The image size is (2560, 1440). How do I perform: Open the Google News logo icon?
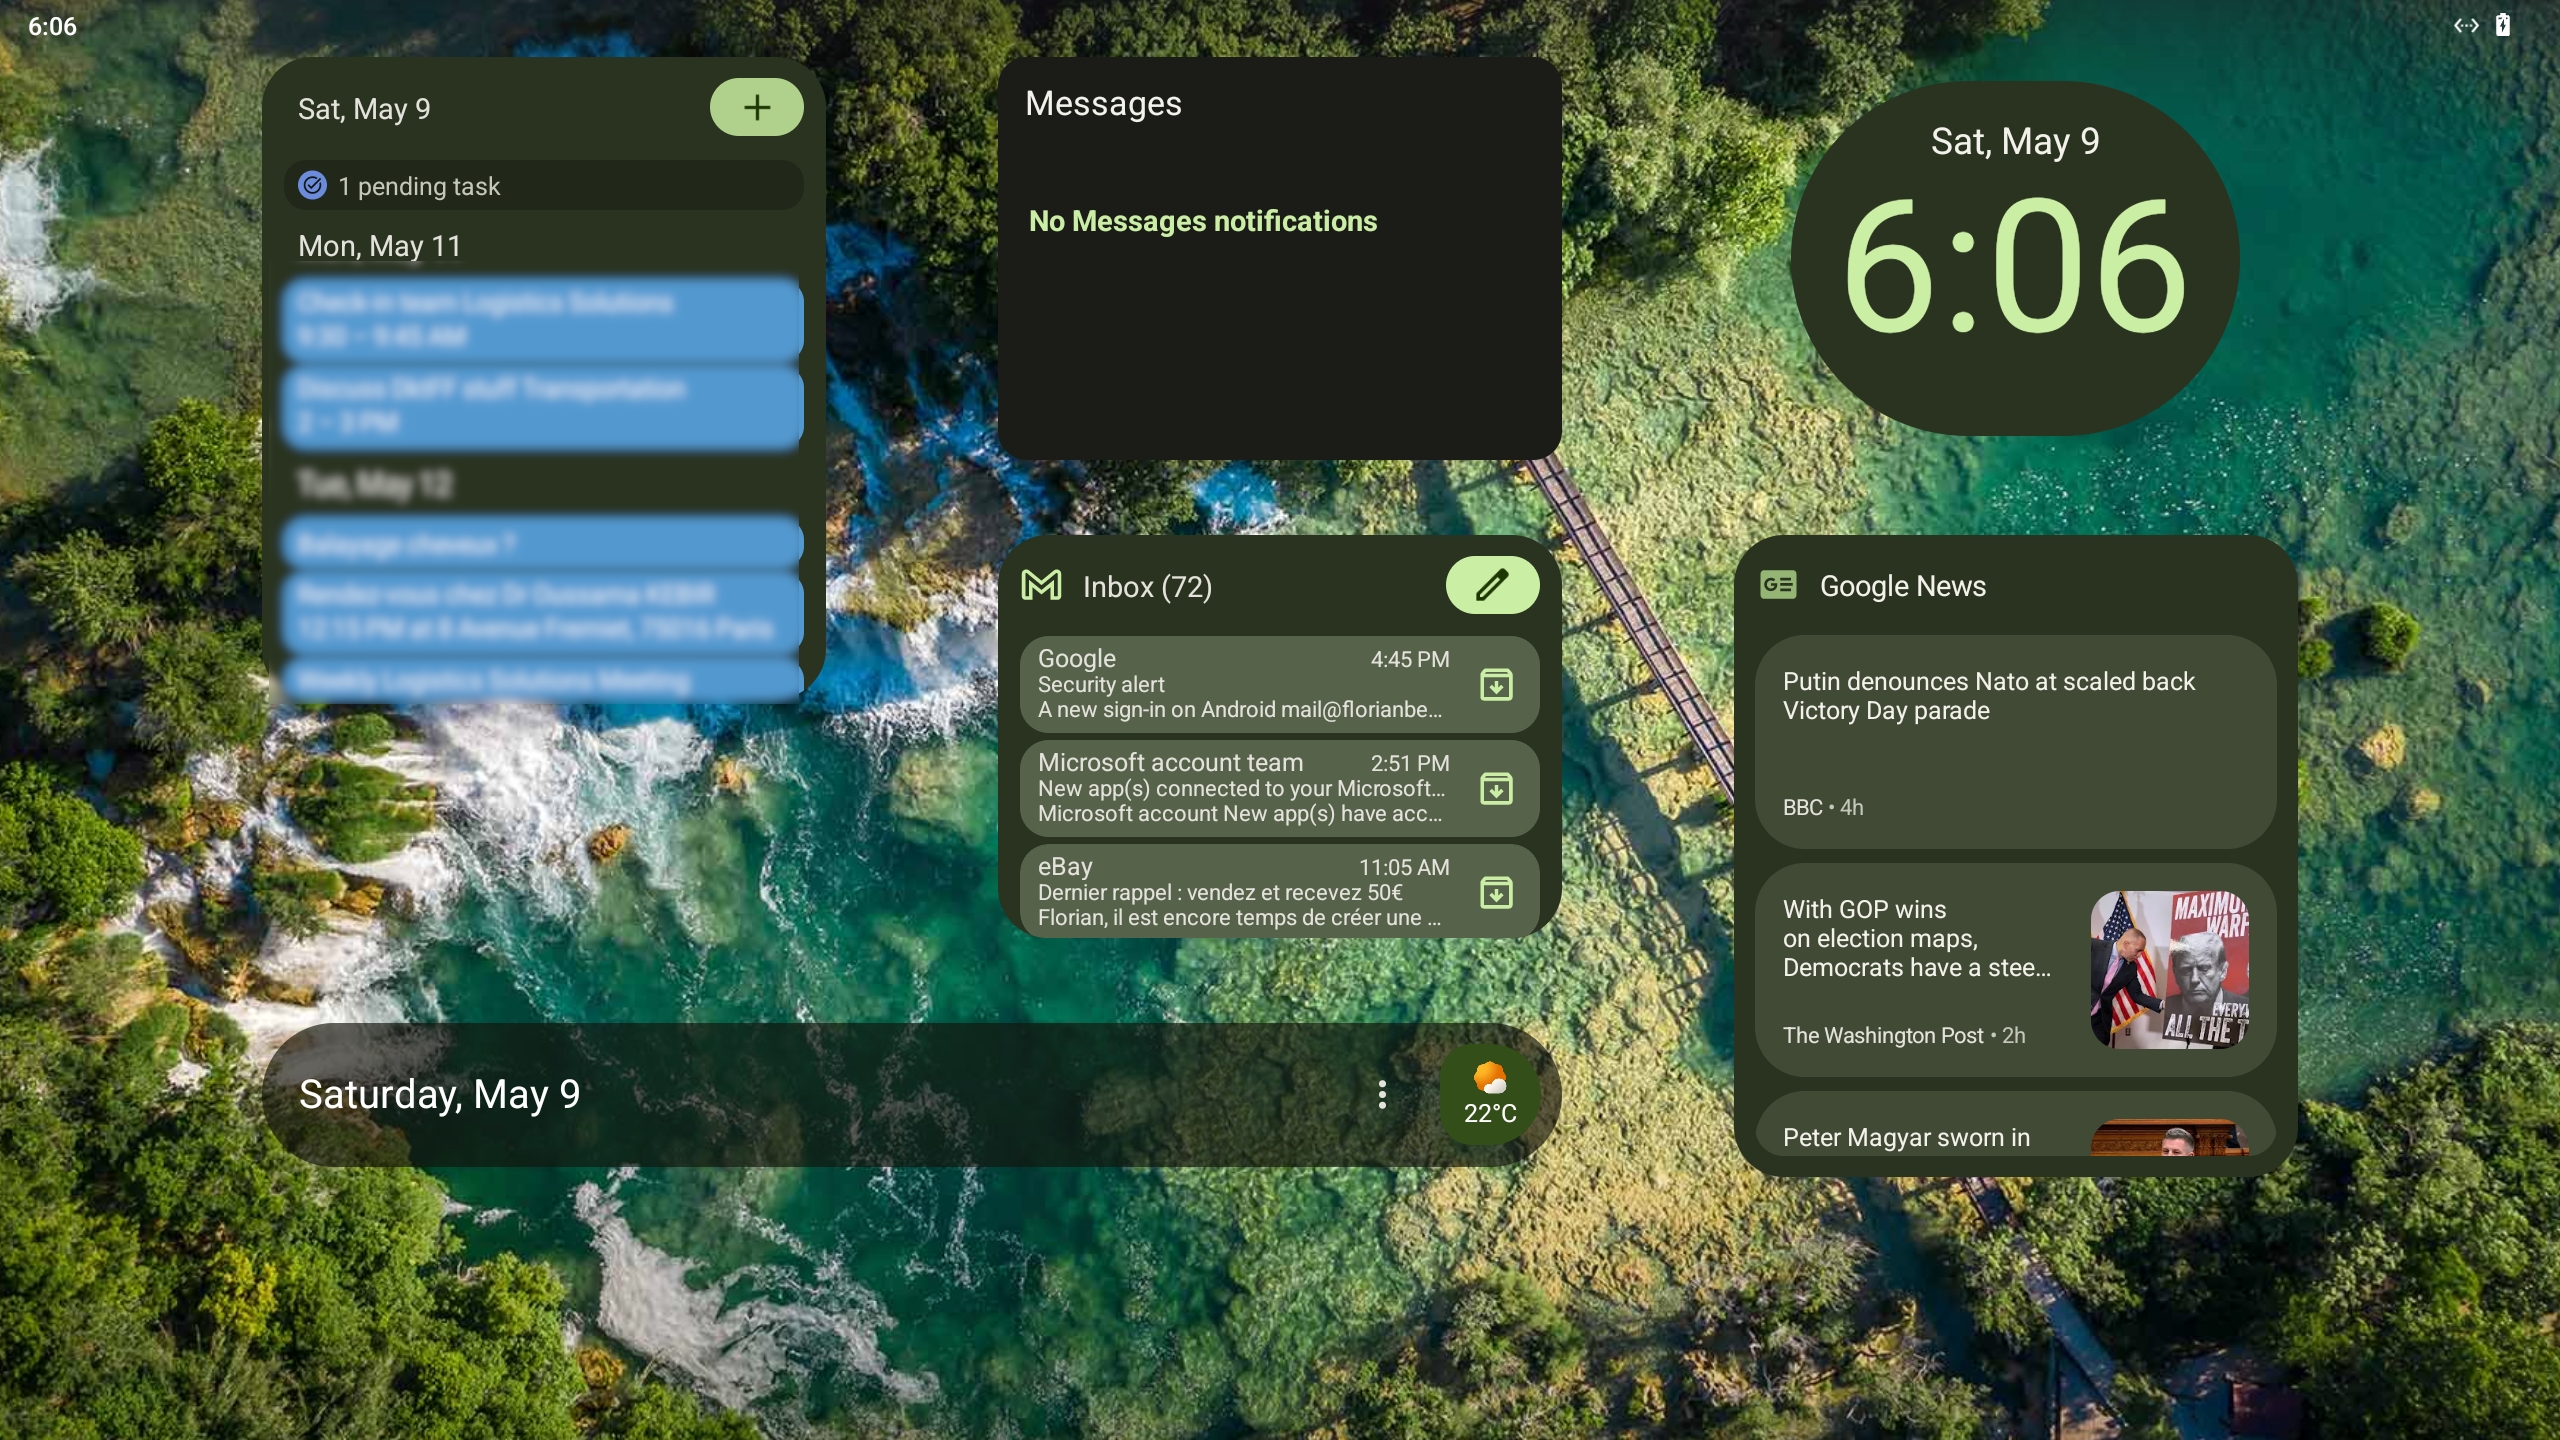(1778, 584)
